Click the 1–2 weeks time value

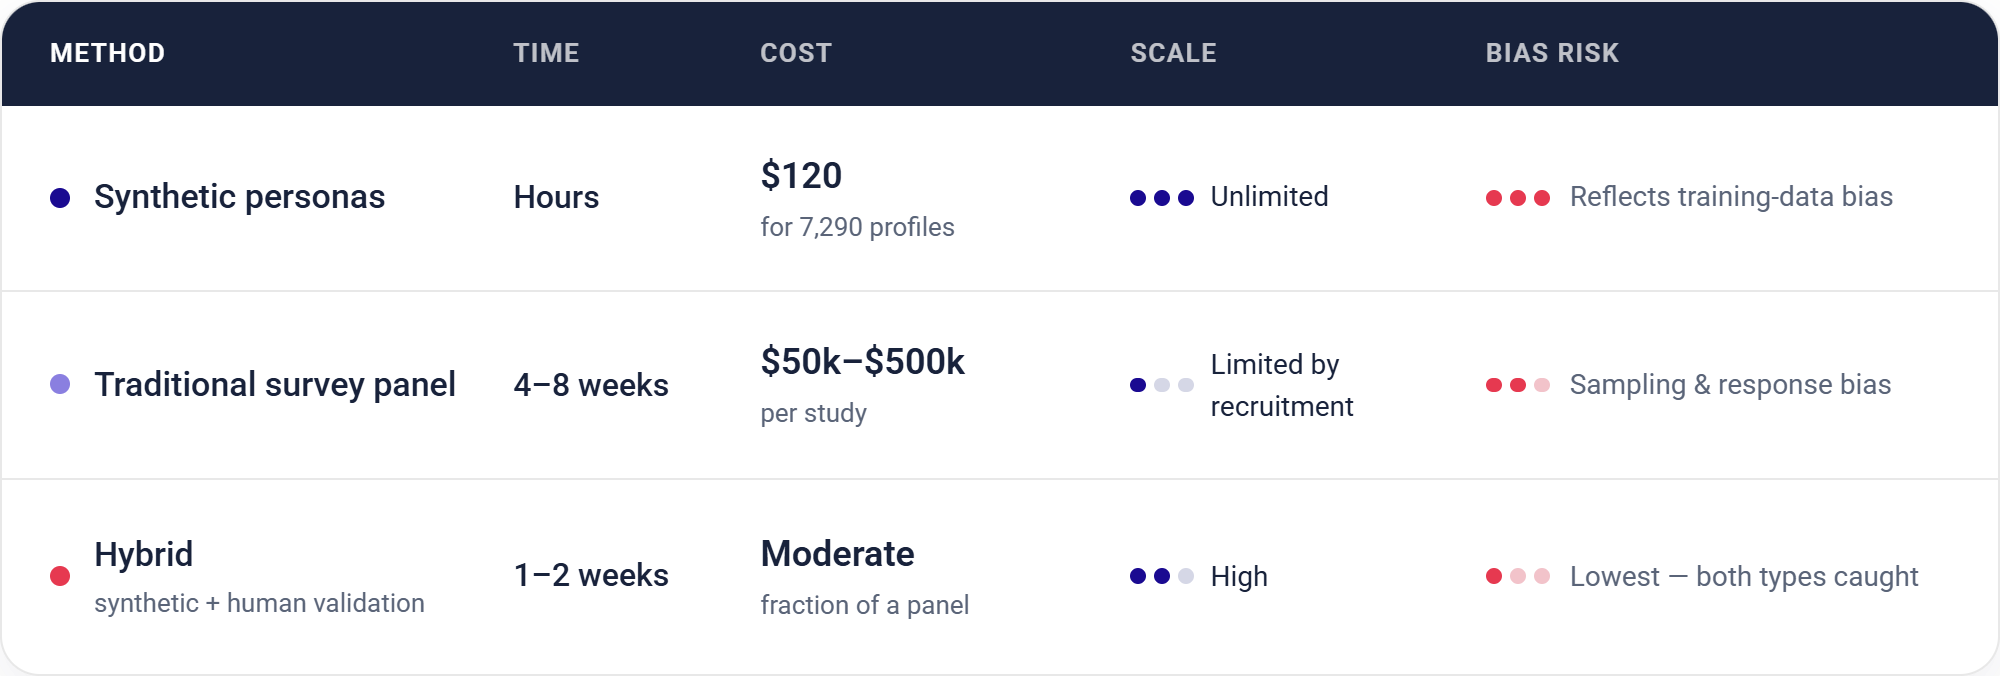coord(591,575)
